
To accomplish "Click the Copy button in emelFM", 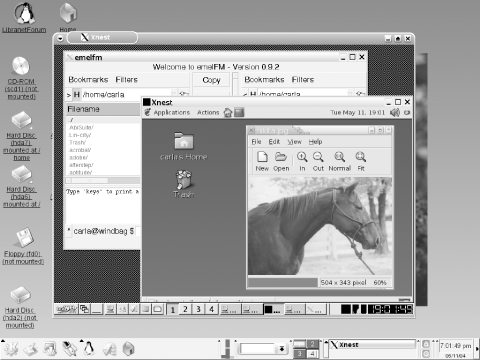I will 211,80.
